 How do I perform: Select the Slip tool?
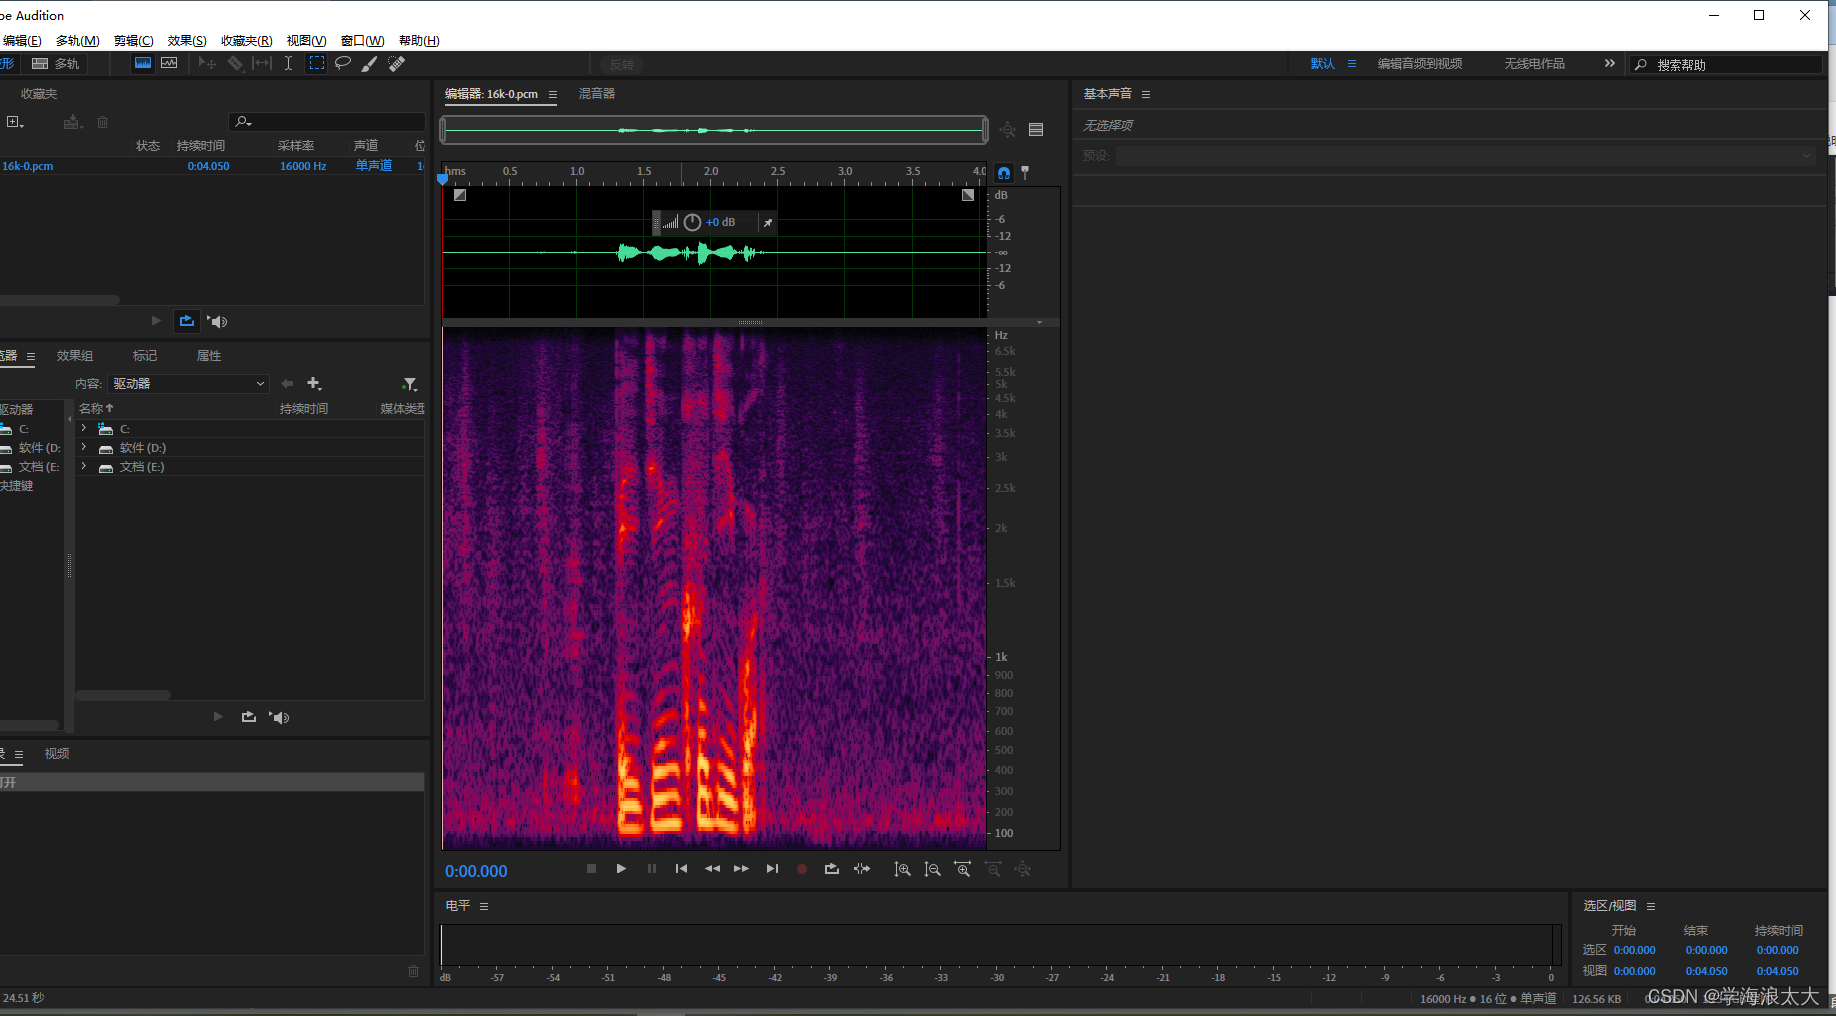click(262, 63)
